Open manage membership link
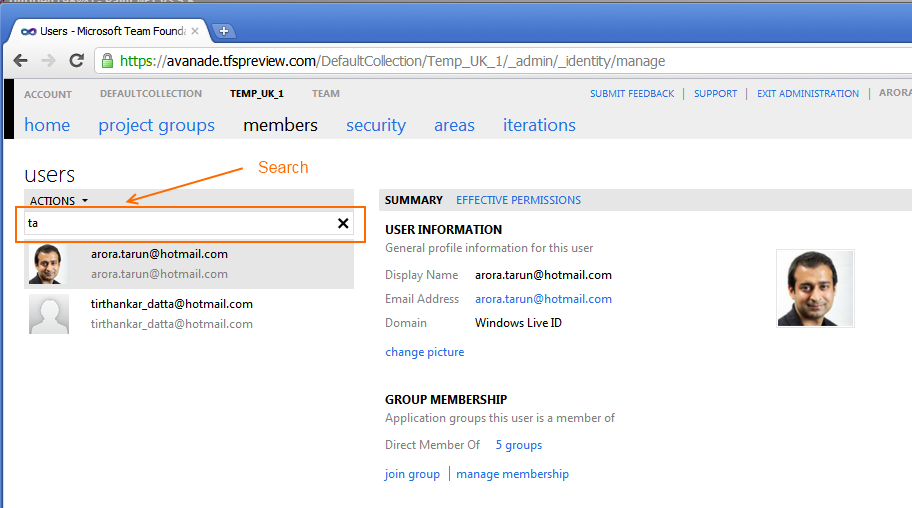This screenshot has width=912, height=508. coord(512,474)
